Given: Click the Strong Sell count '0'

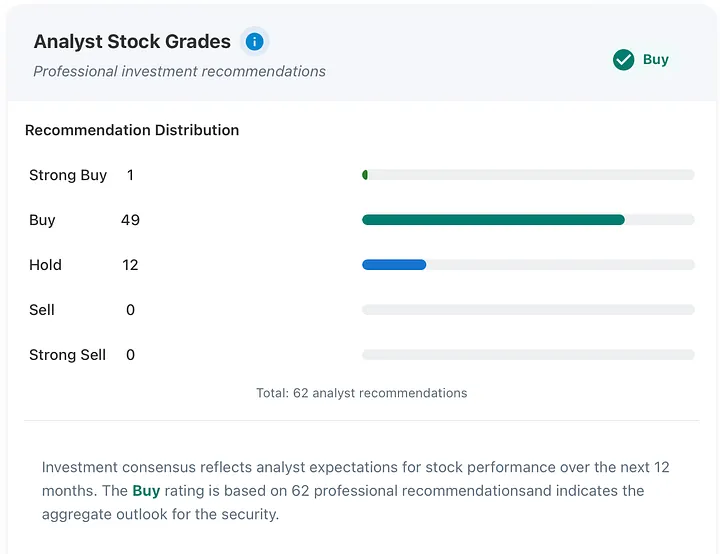Looking at the screenshot, I should pyautogui.click(x=130, y=355).
